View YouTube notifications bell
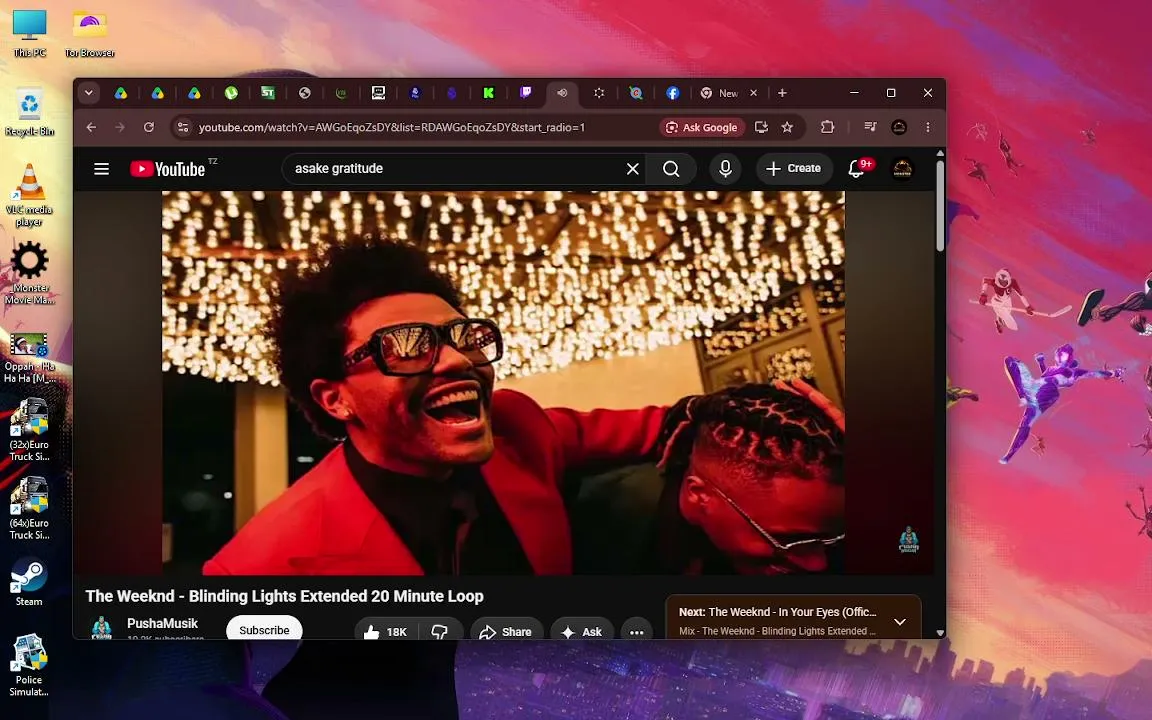 857,168
